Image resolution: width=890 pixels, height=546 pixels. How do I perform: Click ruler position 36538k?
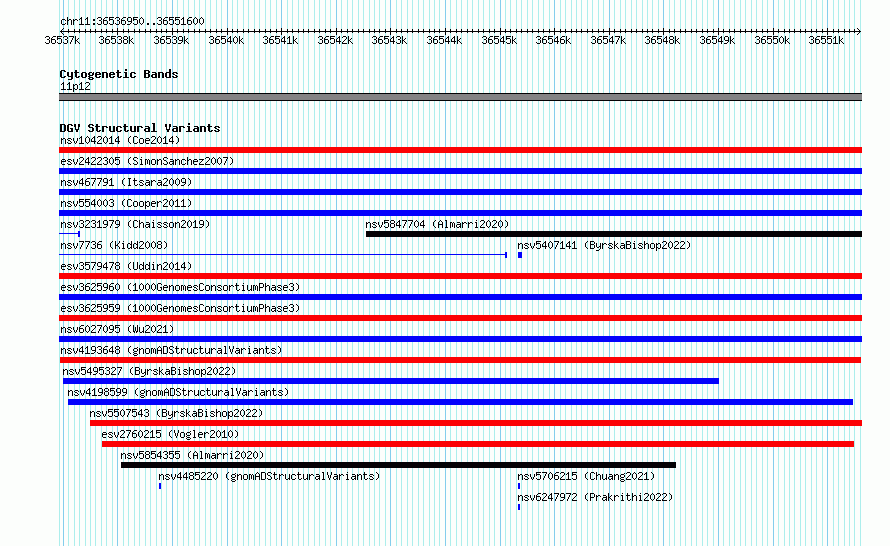click(x=116, y=40)
